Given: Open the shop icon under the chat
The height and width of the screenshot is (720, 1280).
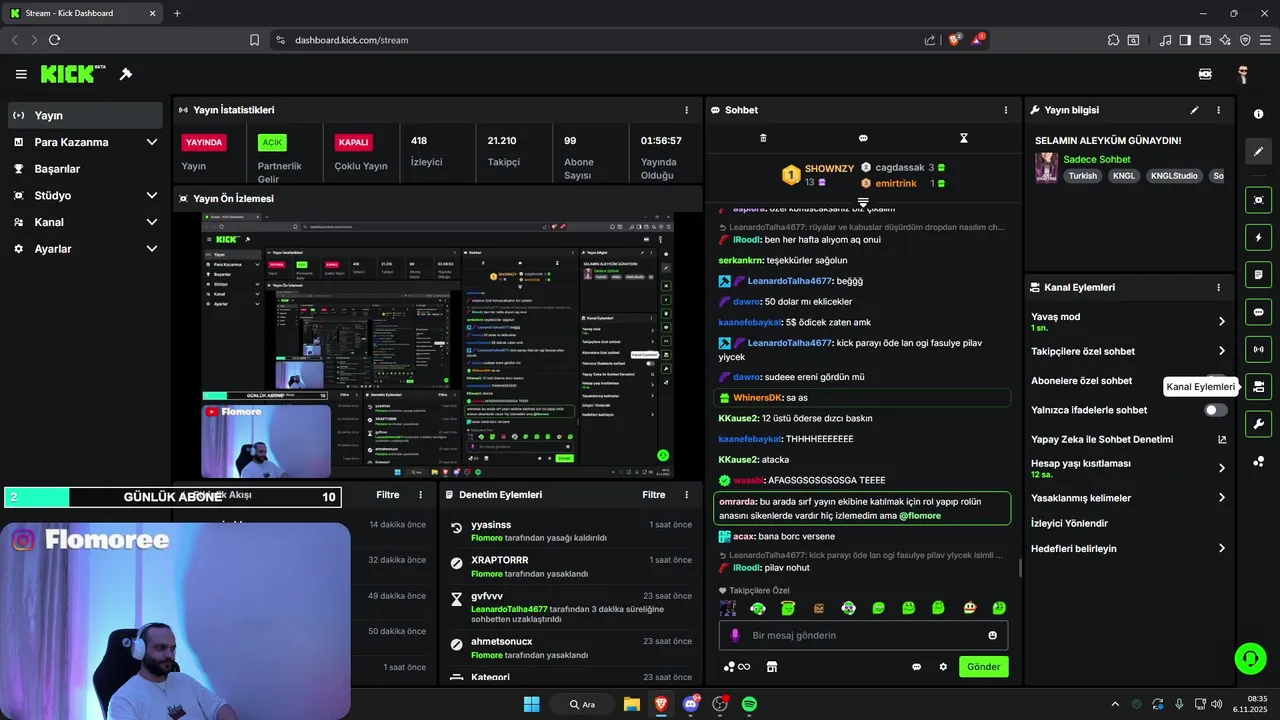Looking at the screenshot, I should (x=771, y=667).
